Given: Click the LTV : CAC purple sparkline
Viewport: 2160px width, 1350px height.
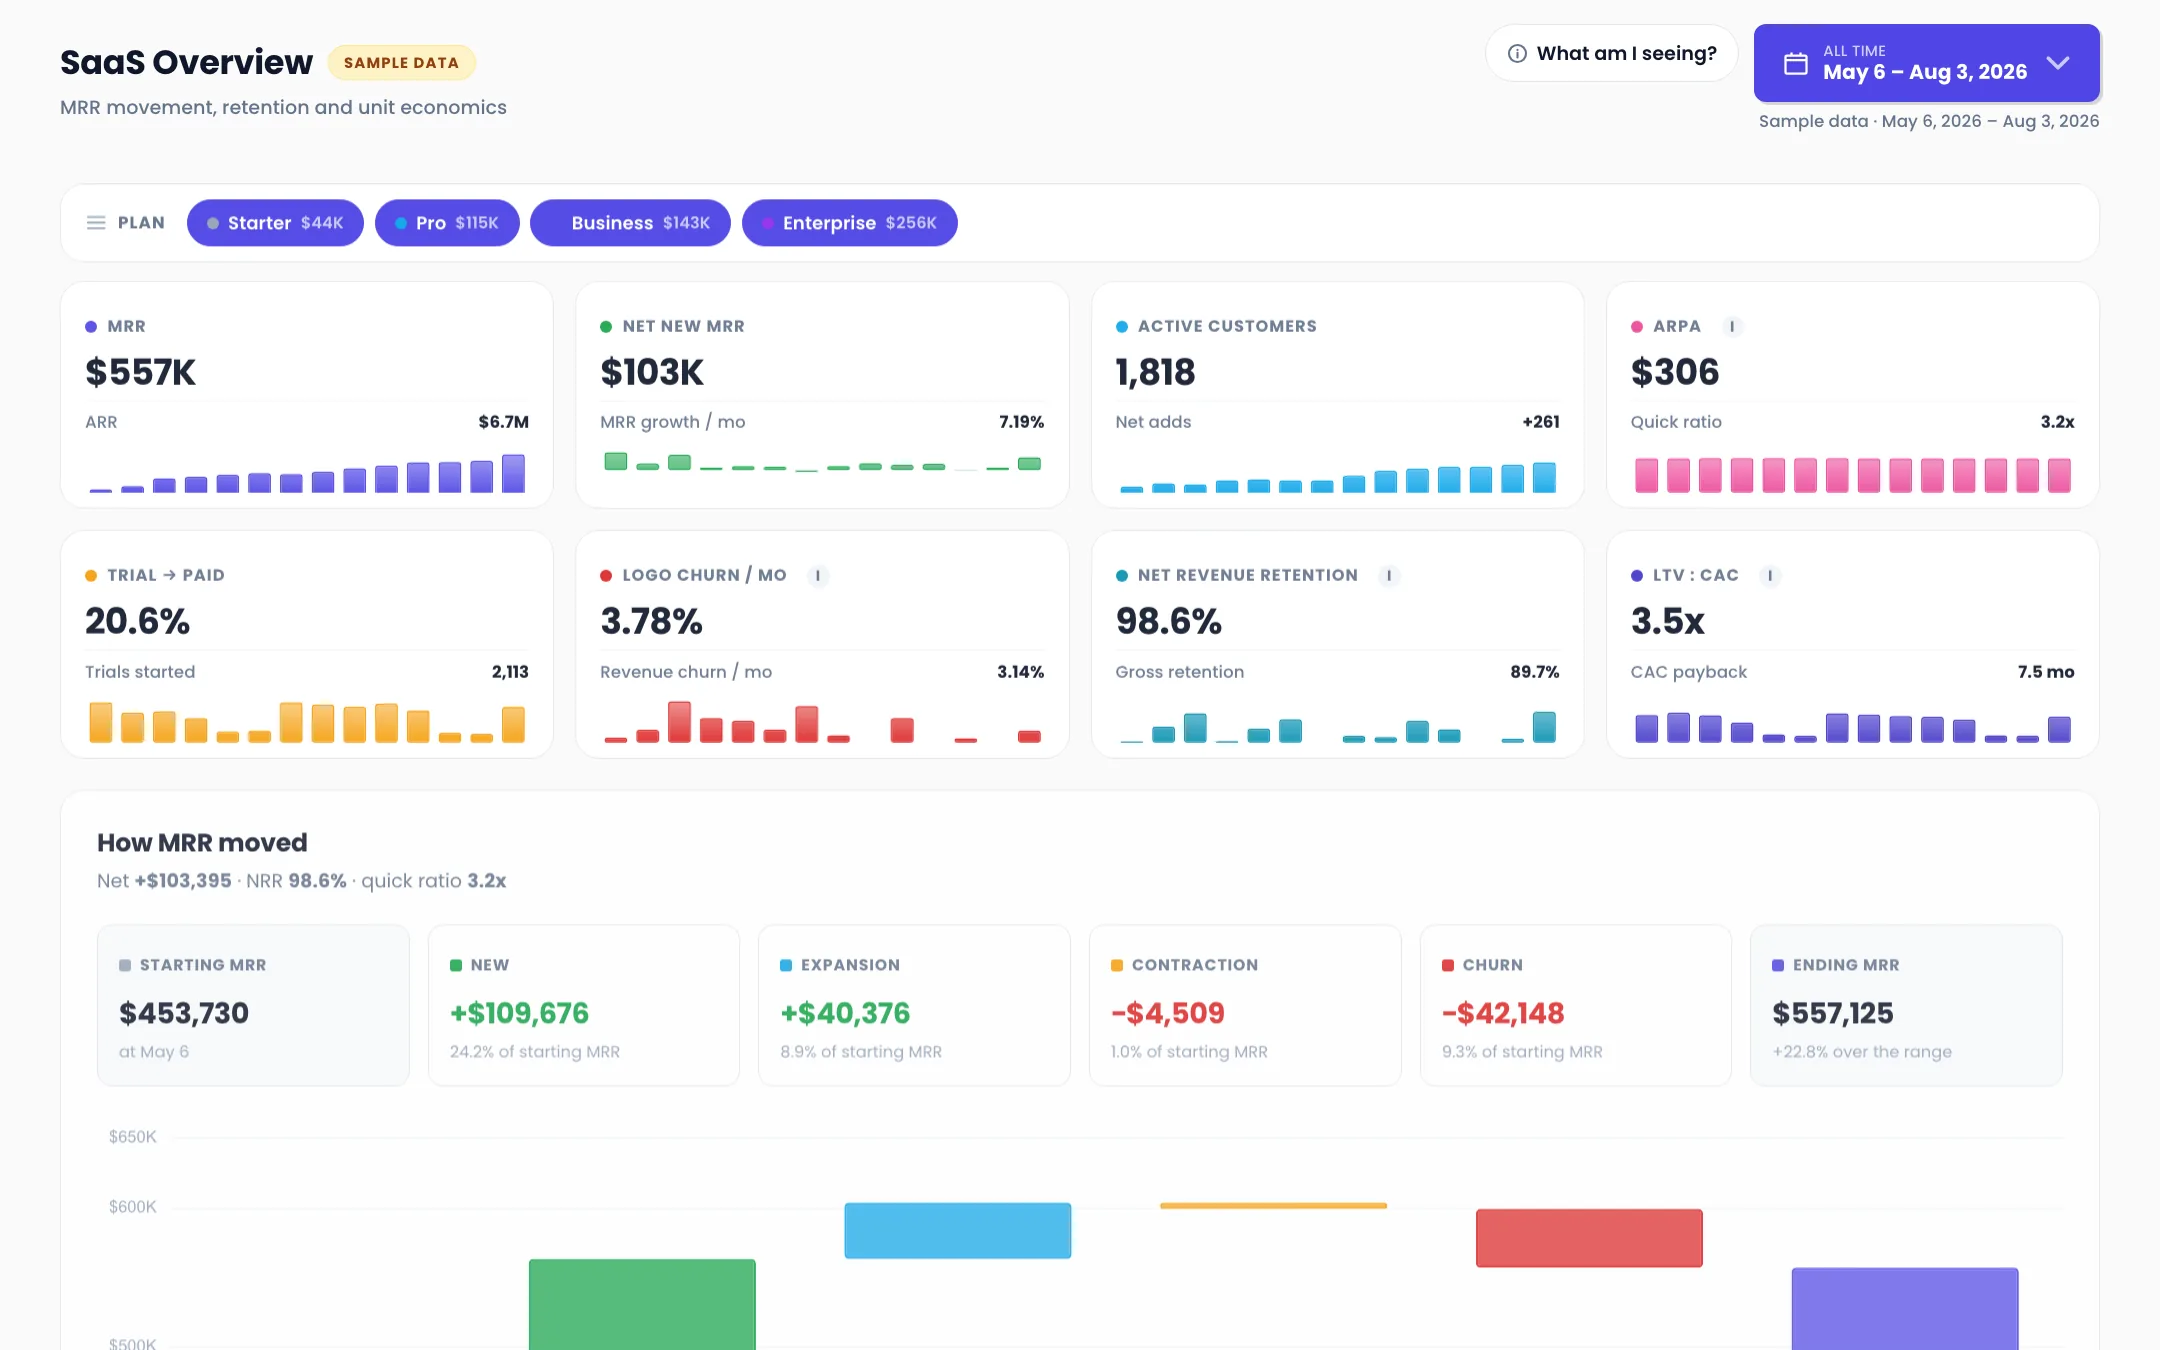Looking at the screenshot, I should tap(1852, 728).
